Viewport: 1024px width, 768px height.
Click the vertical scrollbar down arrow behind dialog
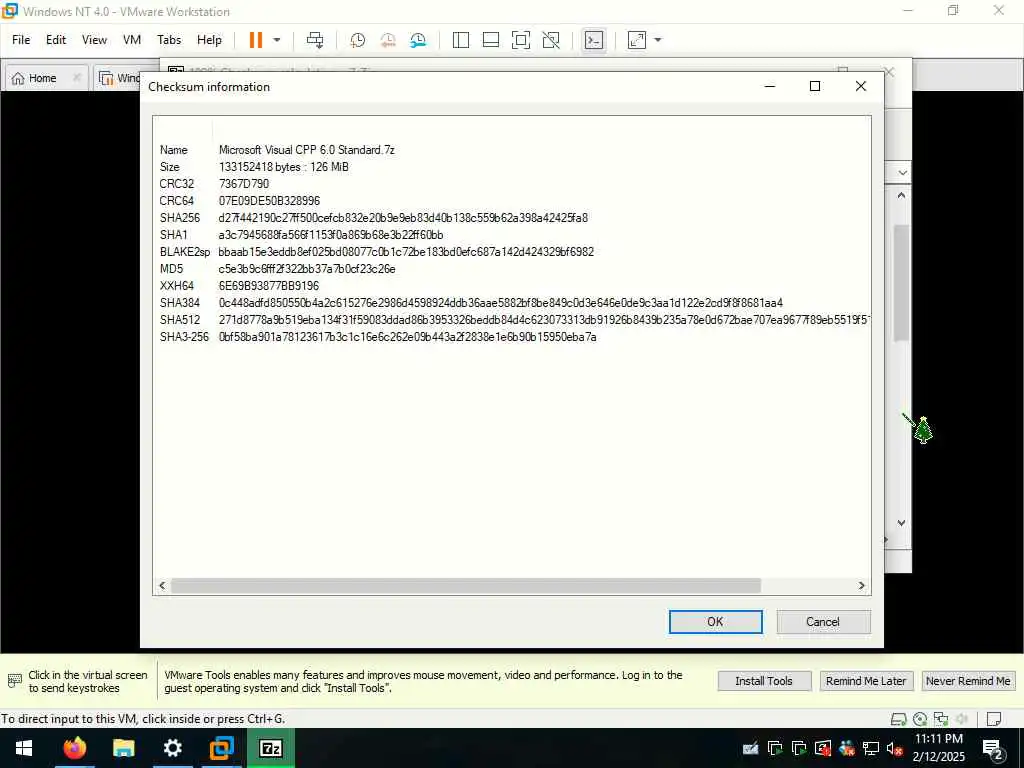[901, 522]
